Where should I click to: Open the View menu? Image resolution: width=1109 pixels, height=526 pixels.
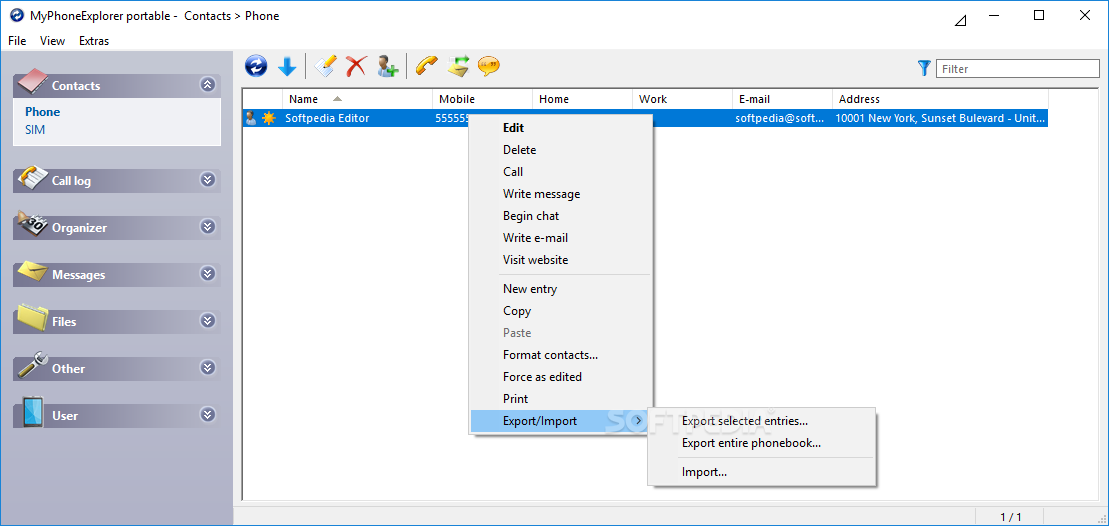coord(52,41)
